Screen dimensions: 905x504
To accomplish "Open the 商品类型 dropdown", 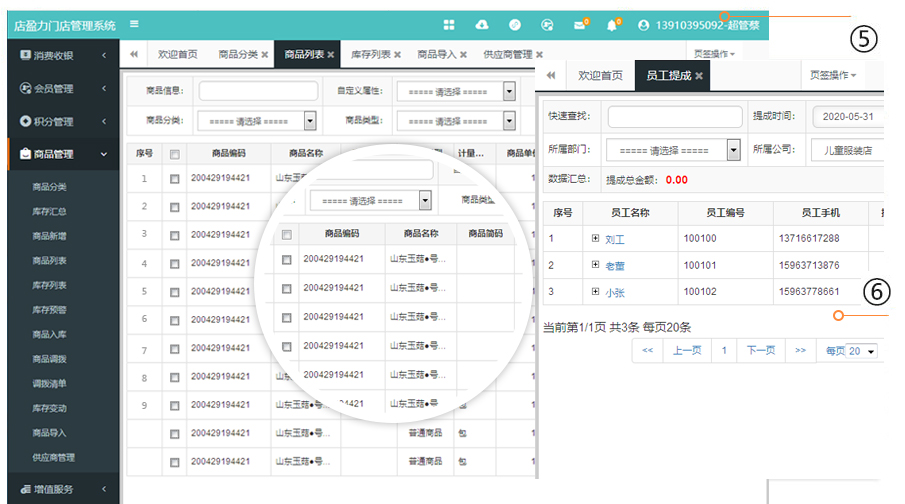I will tap(456, 121).
